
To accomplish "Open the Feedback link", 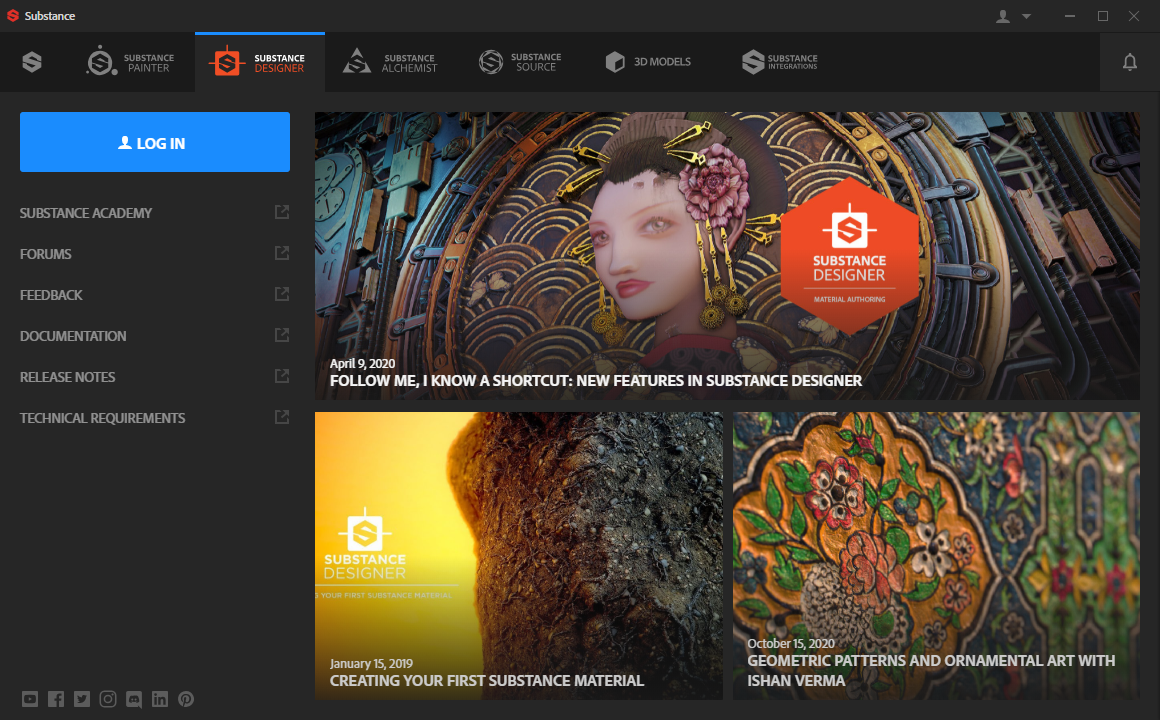I will (51, 295).
